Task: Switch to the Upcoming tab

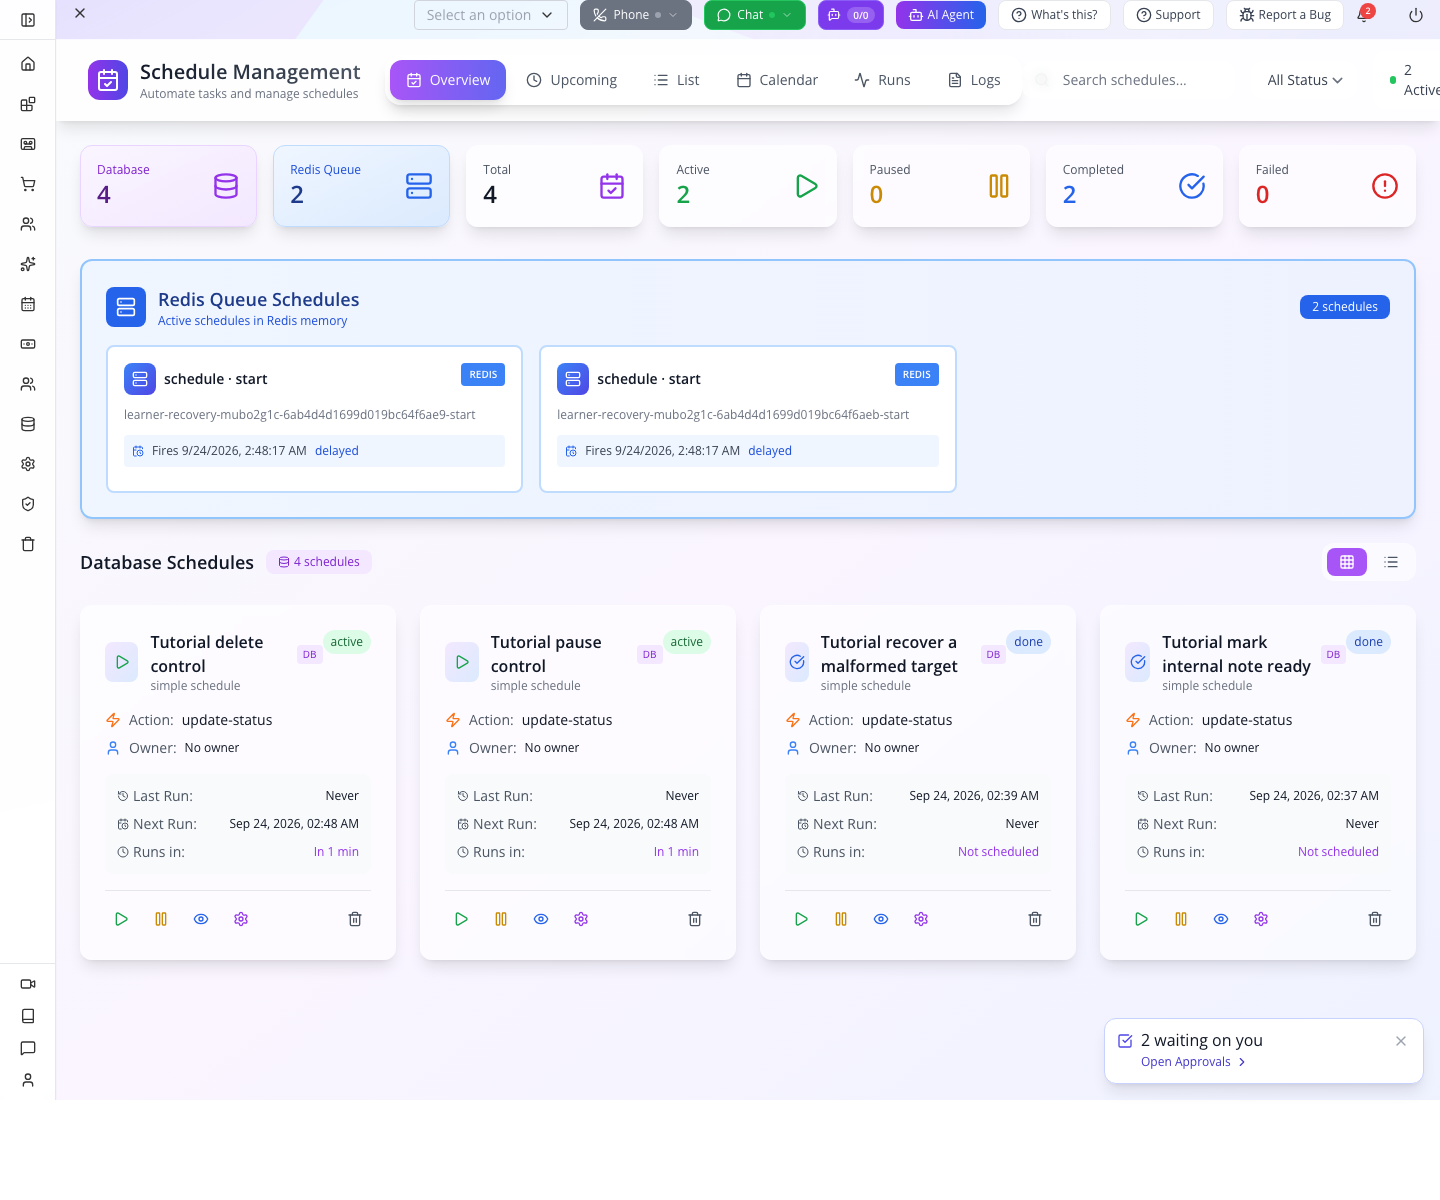Action: (572, 80)
